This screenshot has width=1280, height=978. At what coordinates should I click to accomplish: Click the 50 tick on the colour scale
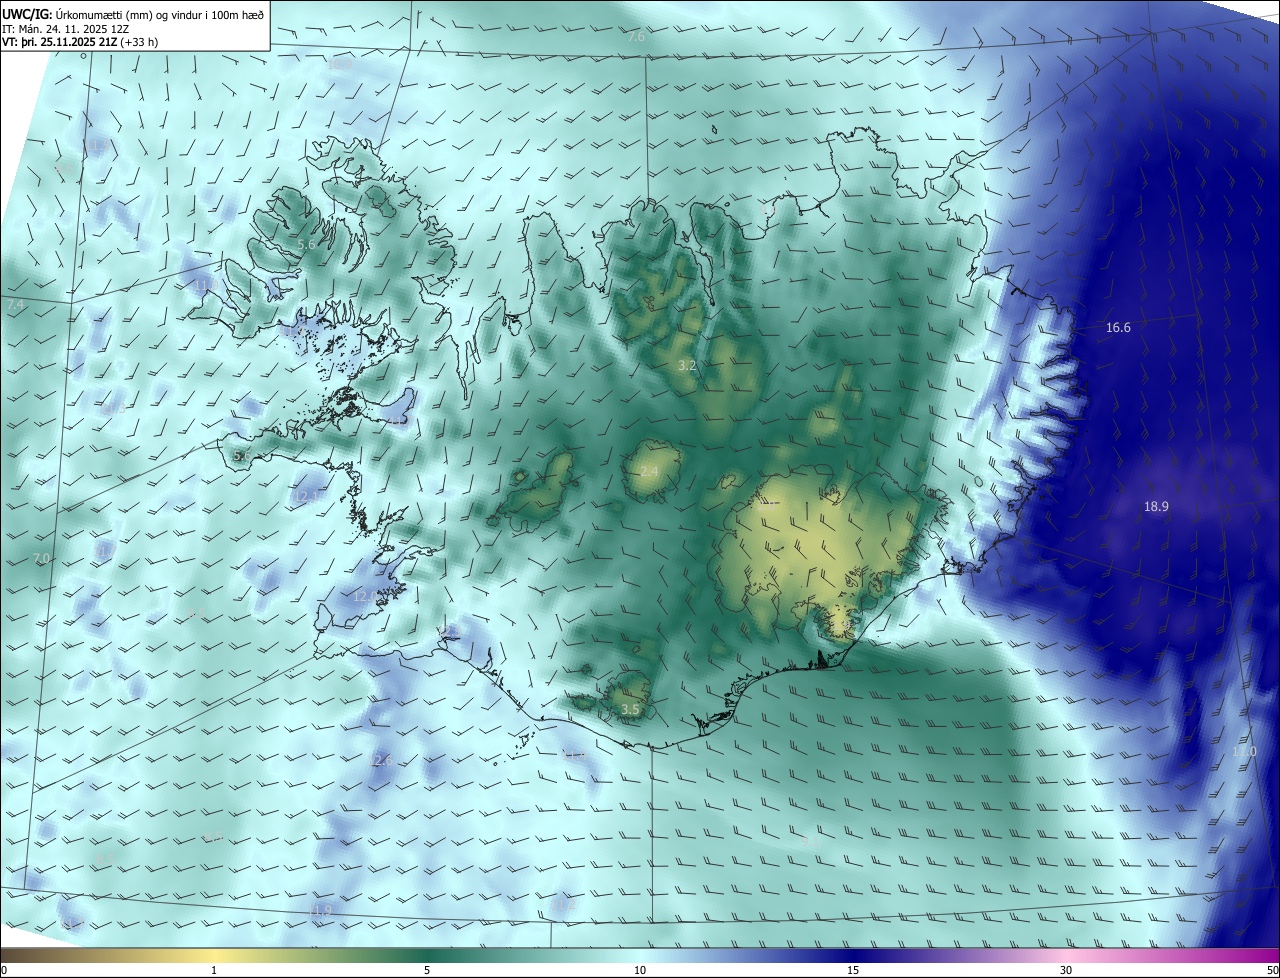[x=1272, y=971]
